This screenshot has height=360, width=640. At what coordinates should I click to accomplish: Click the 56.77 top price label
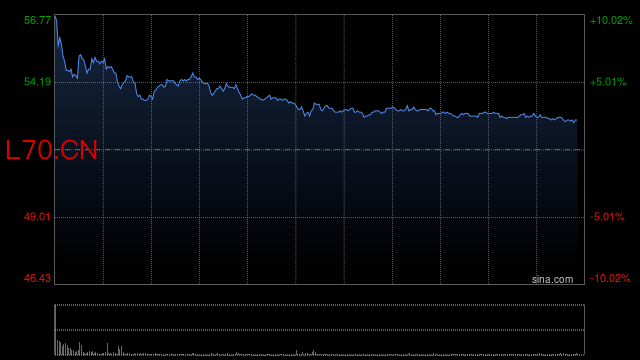pos(38,20)
